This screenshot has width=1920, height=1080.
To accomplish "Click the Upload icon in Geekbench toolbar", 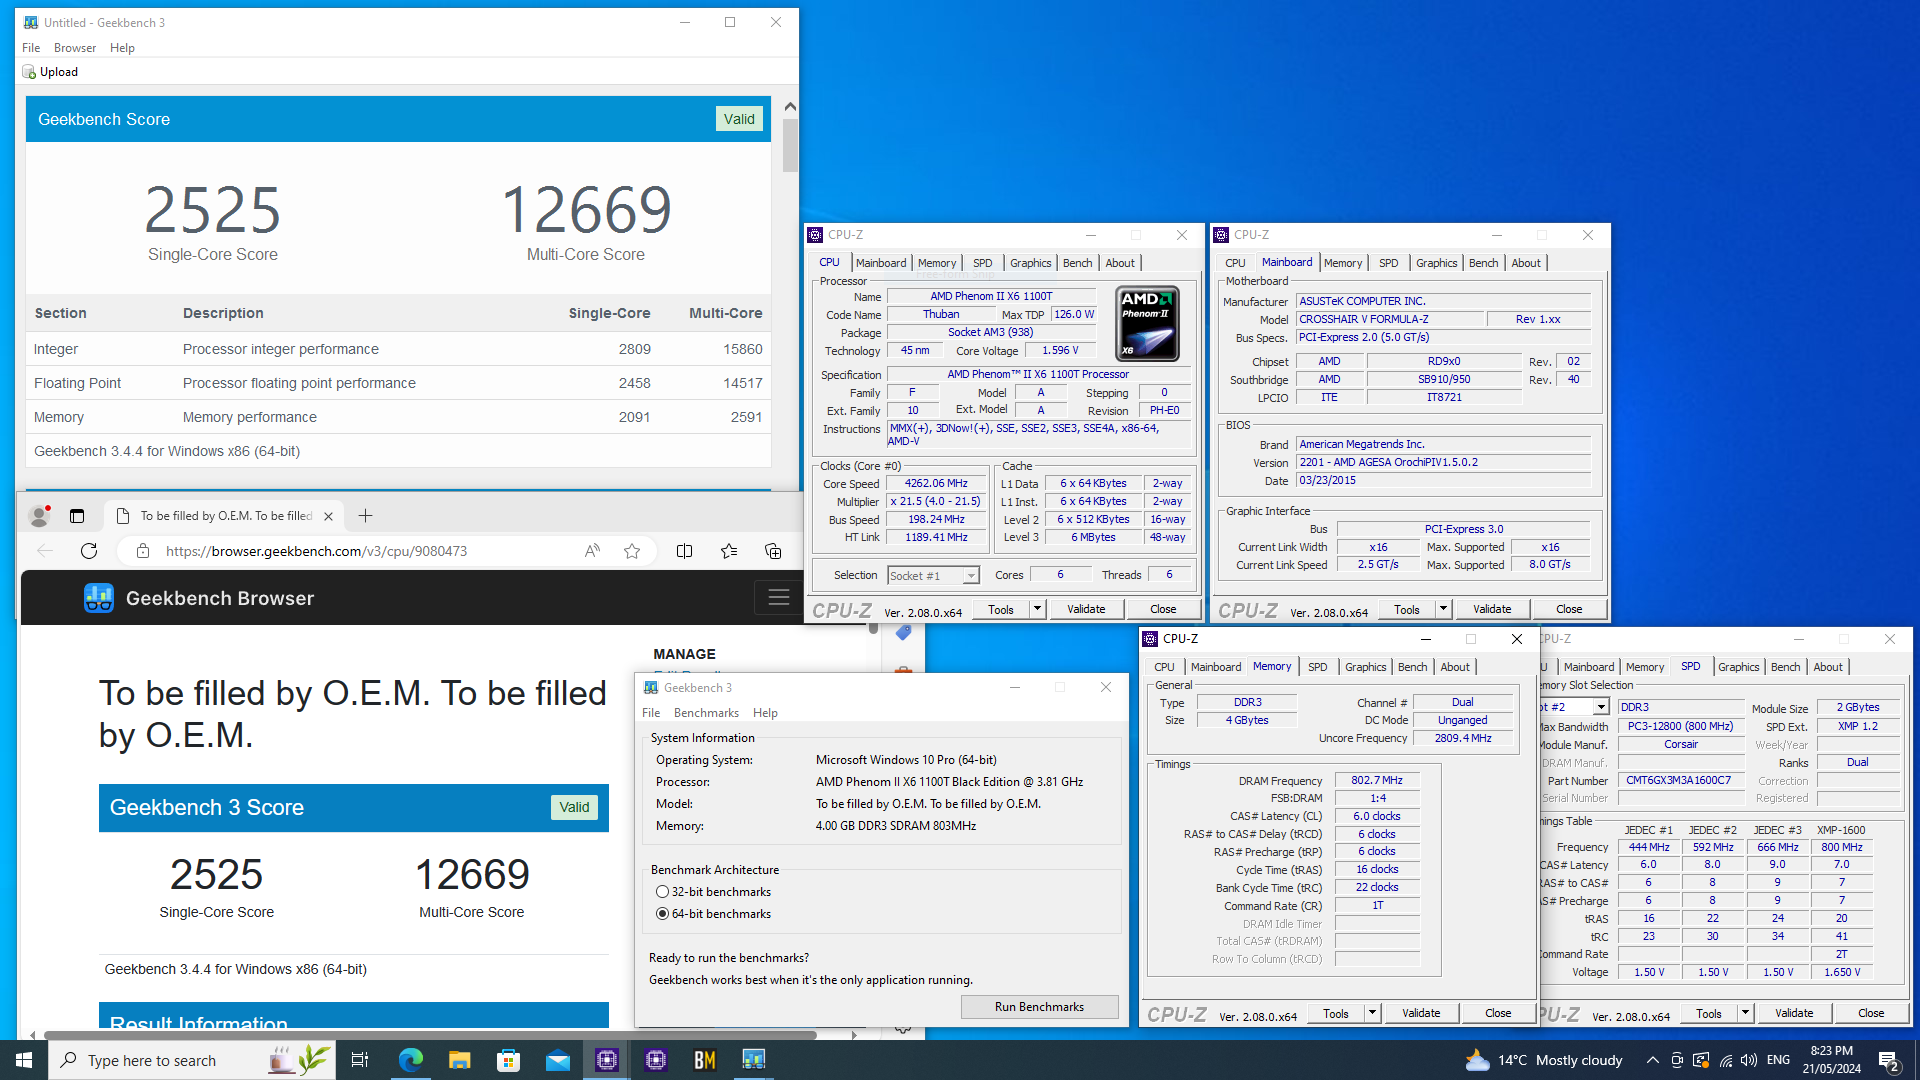I will [29, 72].
